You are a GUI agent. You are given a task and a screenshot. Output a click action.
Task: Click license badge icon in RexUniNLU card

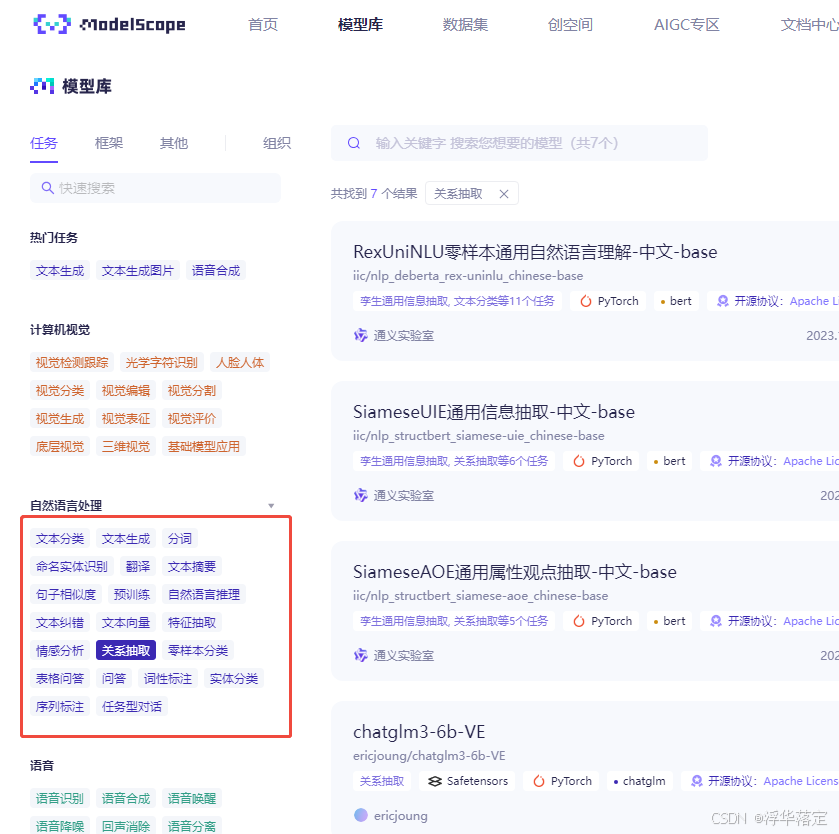coord(722,301)
